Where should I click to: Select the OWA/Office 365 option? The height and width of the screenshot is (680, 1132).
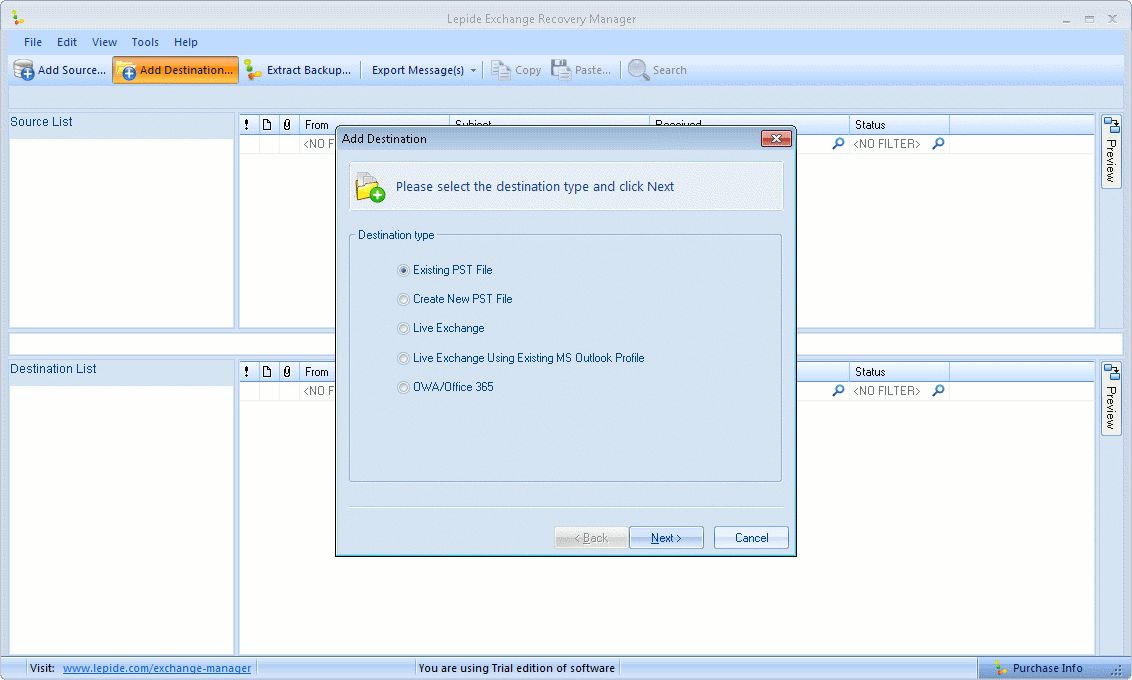tap(445, 387)
